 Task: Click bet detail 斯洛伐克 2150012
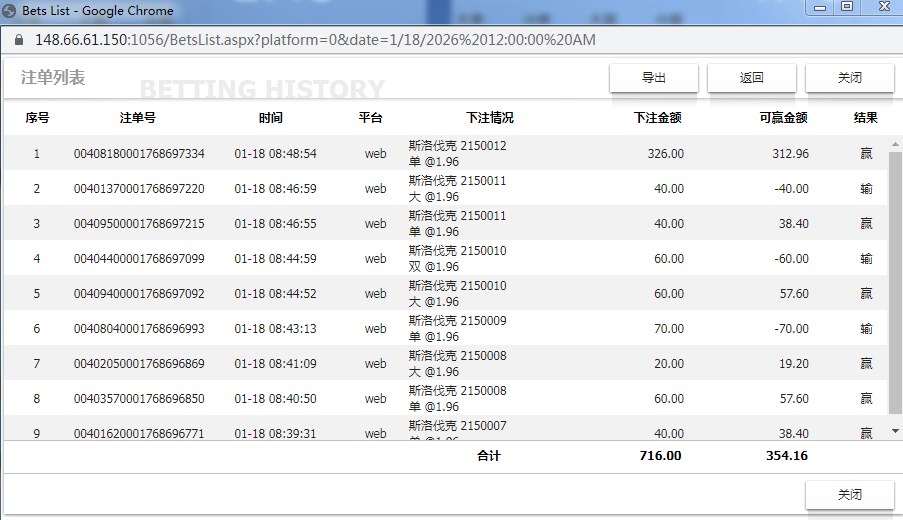[x=457, y=146]
